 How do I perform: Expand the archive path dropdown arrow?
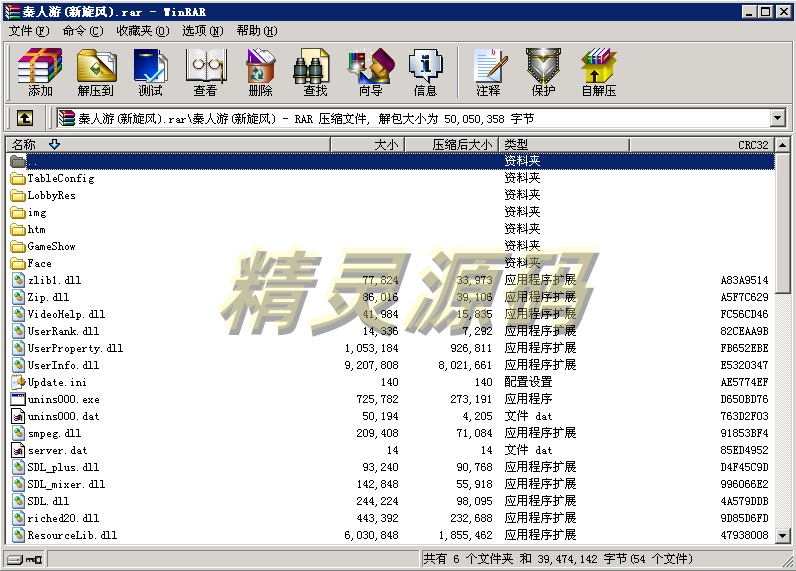pos(777,119)
